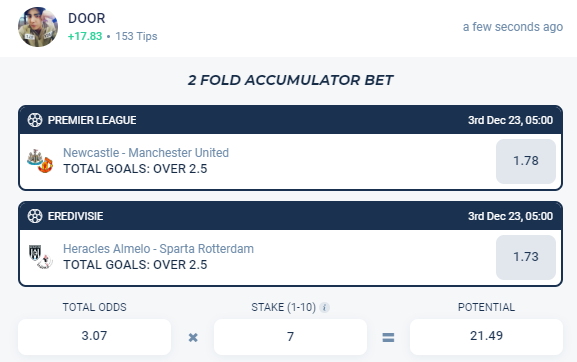Viewport: 577px width, 362px height.
Task: Open the 153 Tips link
Action: pyautogui.click(x=136, y=36)
